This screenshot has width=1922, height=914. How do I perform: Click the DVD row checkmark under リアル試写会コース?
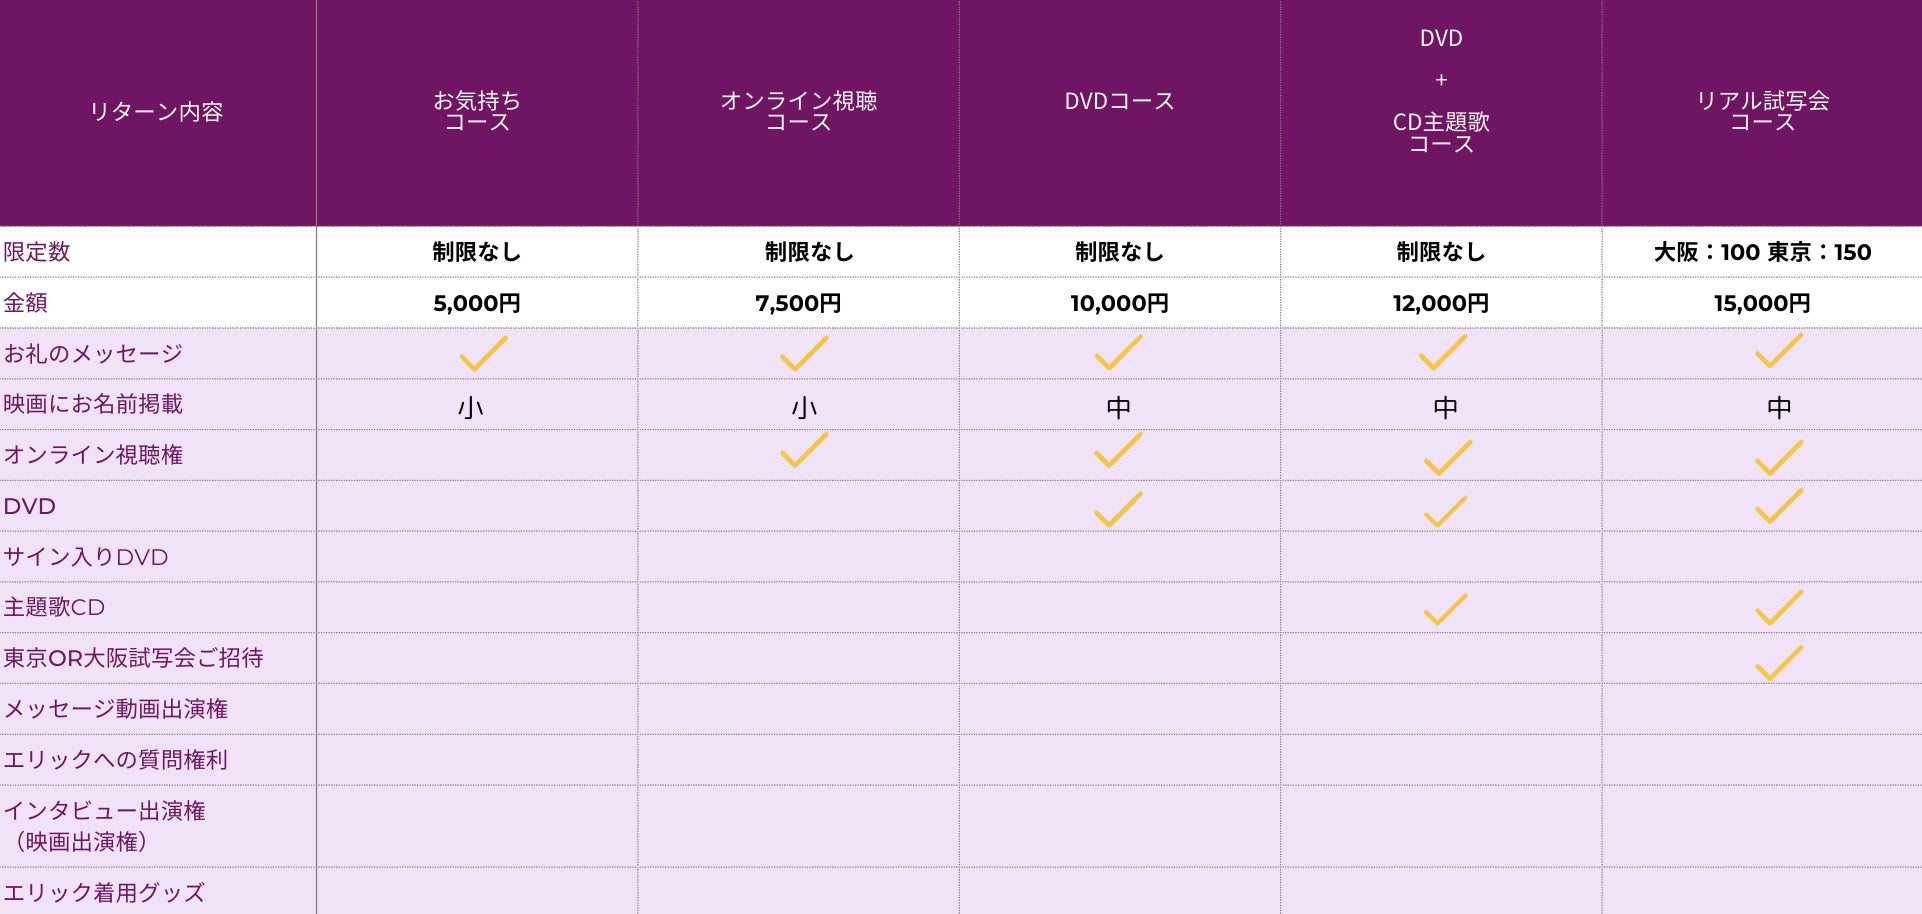coord(1778,506)
